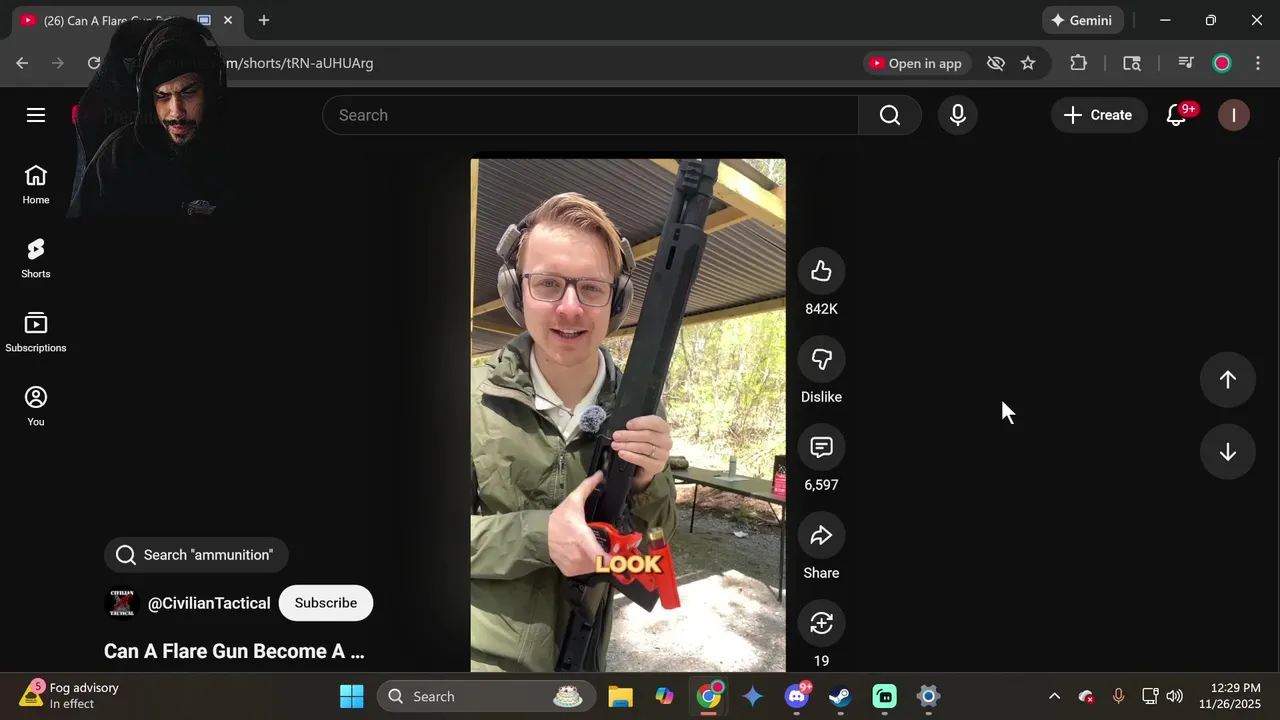Go to the previous Short with up arrow

(1227, 380)
